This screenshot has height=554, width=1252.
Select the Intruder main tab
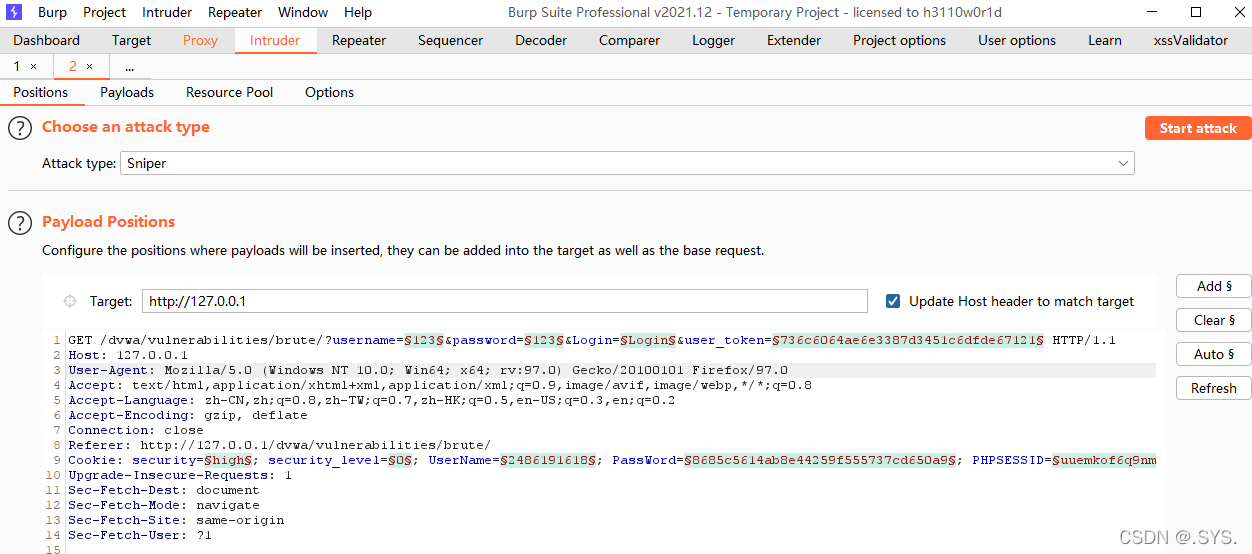coord(275,40)
